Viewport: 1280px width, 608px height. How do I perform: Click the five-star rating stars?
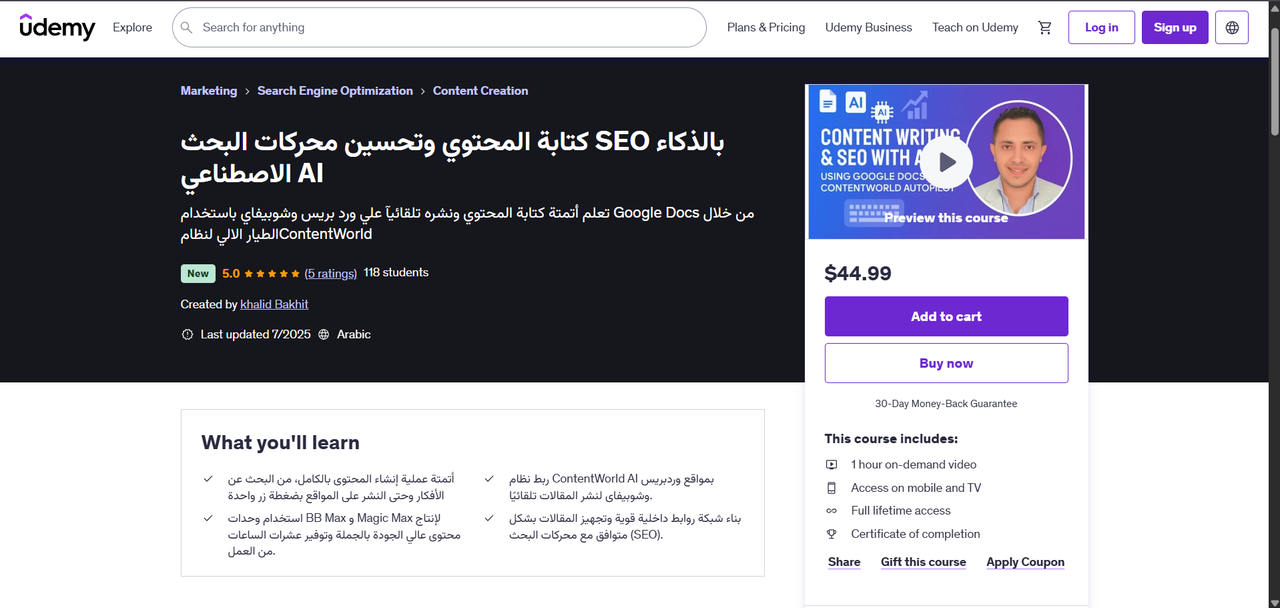point(272,273)
